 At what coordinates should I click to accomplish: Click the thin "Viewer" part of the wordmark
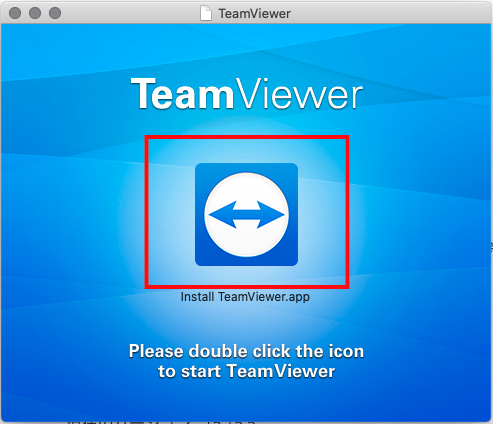click(300, 94)
